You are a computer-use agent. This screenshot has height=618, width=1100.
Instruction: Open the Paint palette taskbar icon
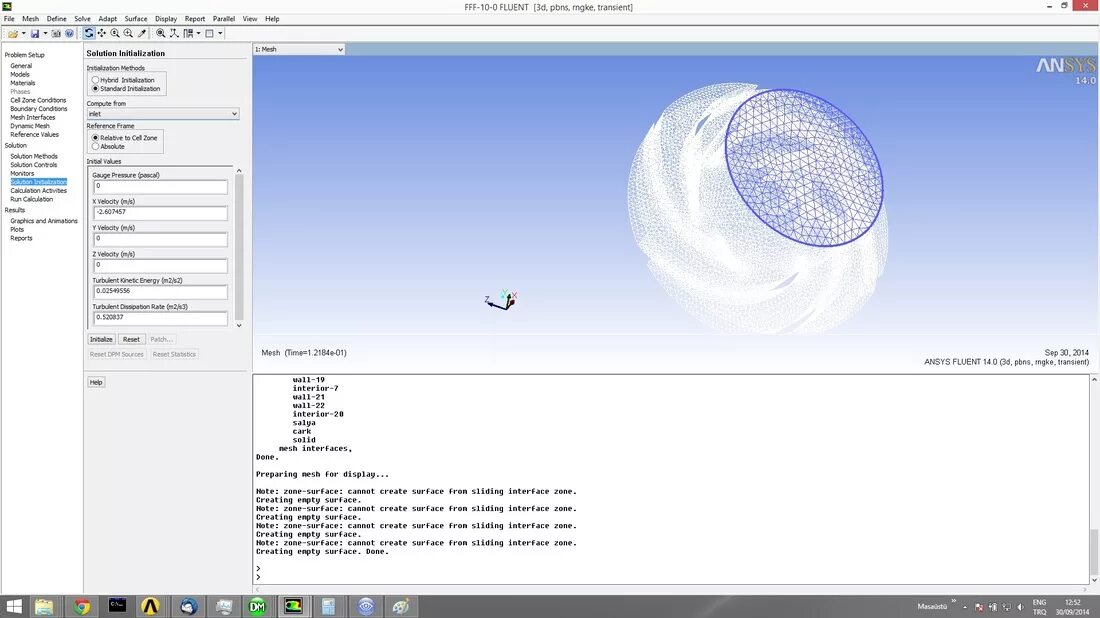point(401,606)
